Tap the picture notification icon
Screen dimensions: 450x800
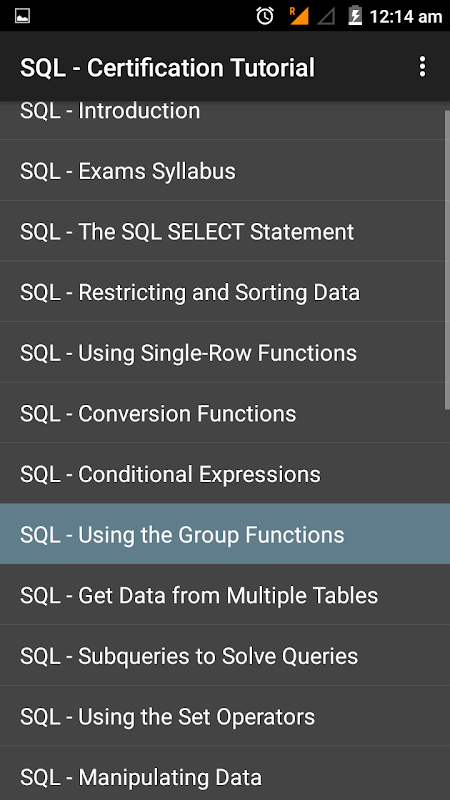coord(22,16)
